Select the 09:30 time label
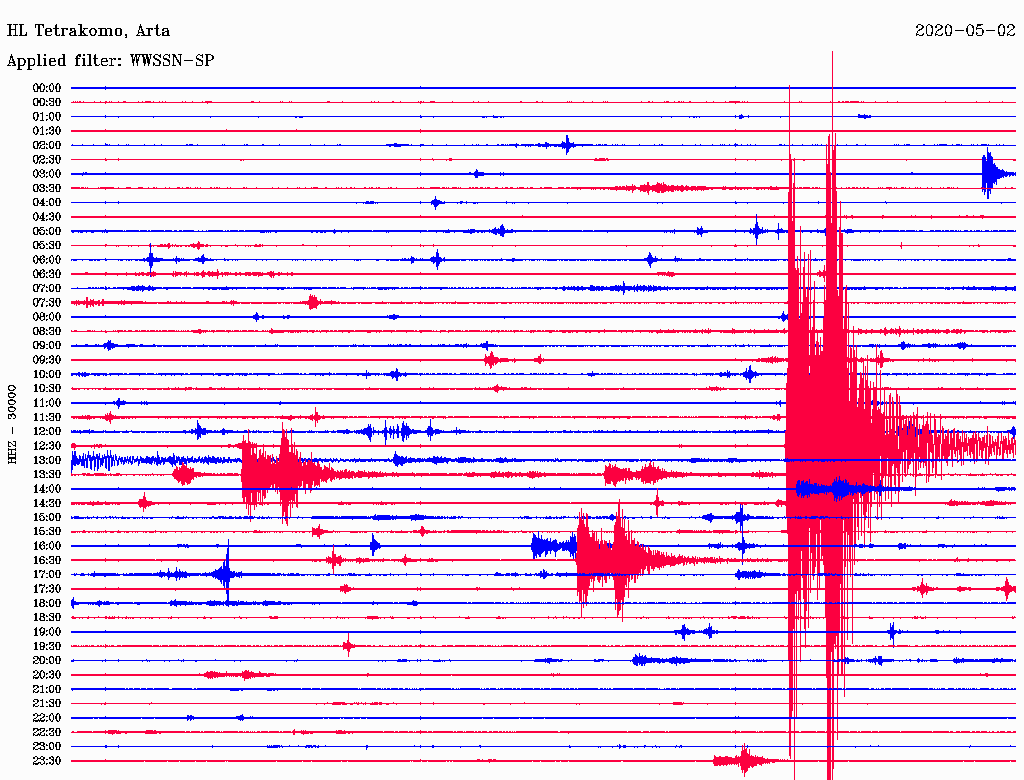The image size is (1024, 780). [x=46, y=361]
